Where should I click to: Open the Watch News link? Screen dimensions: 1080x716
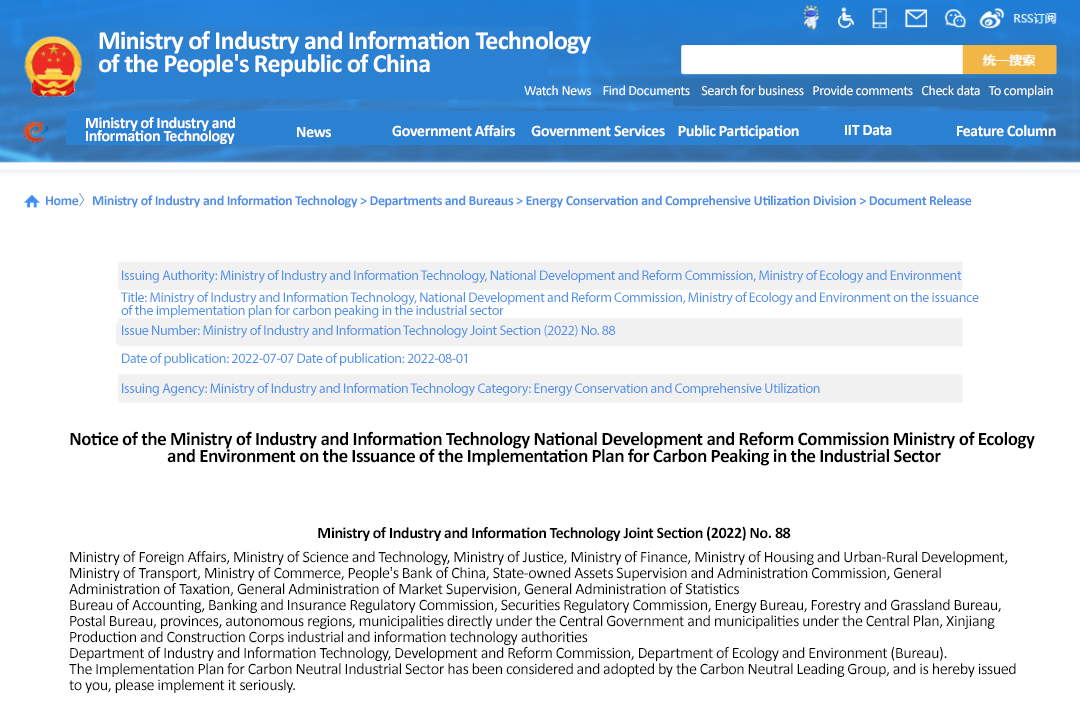557,91
